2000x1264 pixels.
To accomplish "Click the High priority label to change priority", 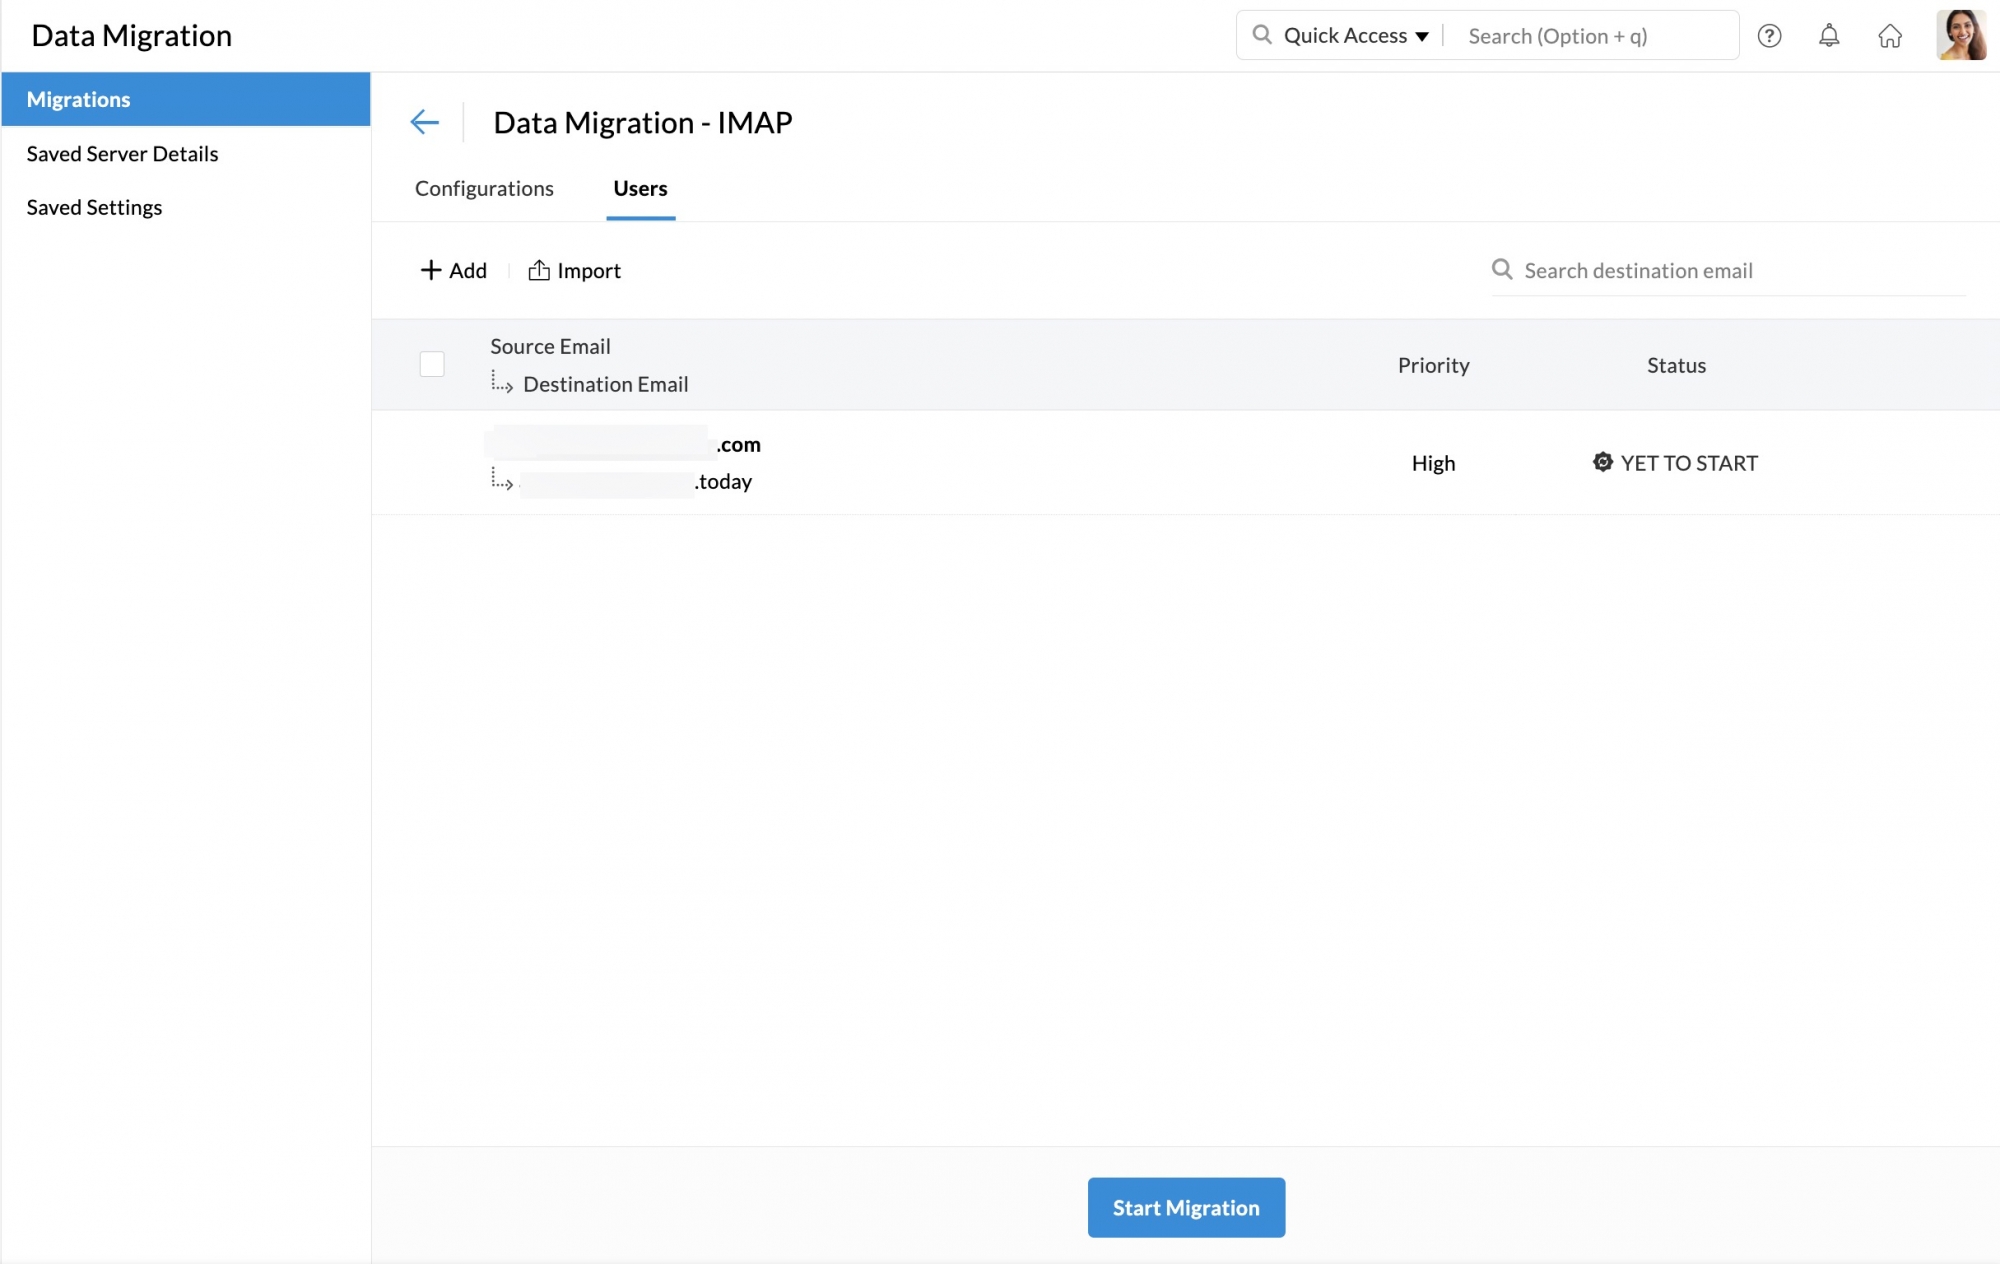I will 1433,462.
